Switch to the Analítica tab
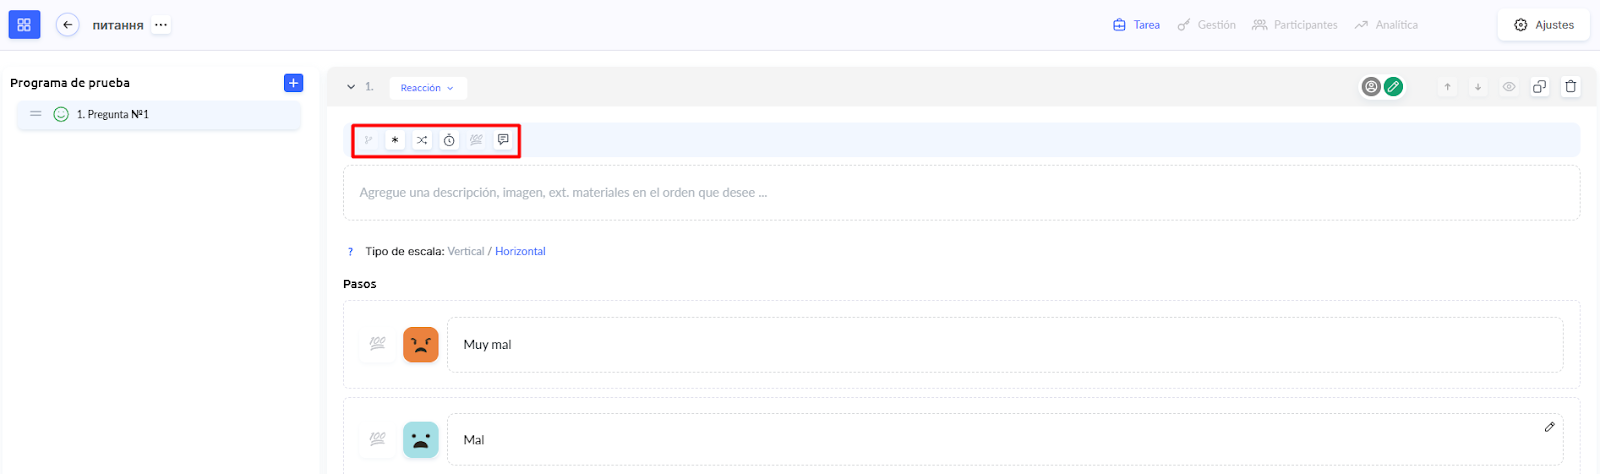This screenshot has height=474, width=1600. pos(1386,25)
